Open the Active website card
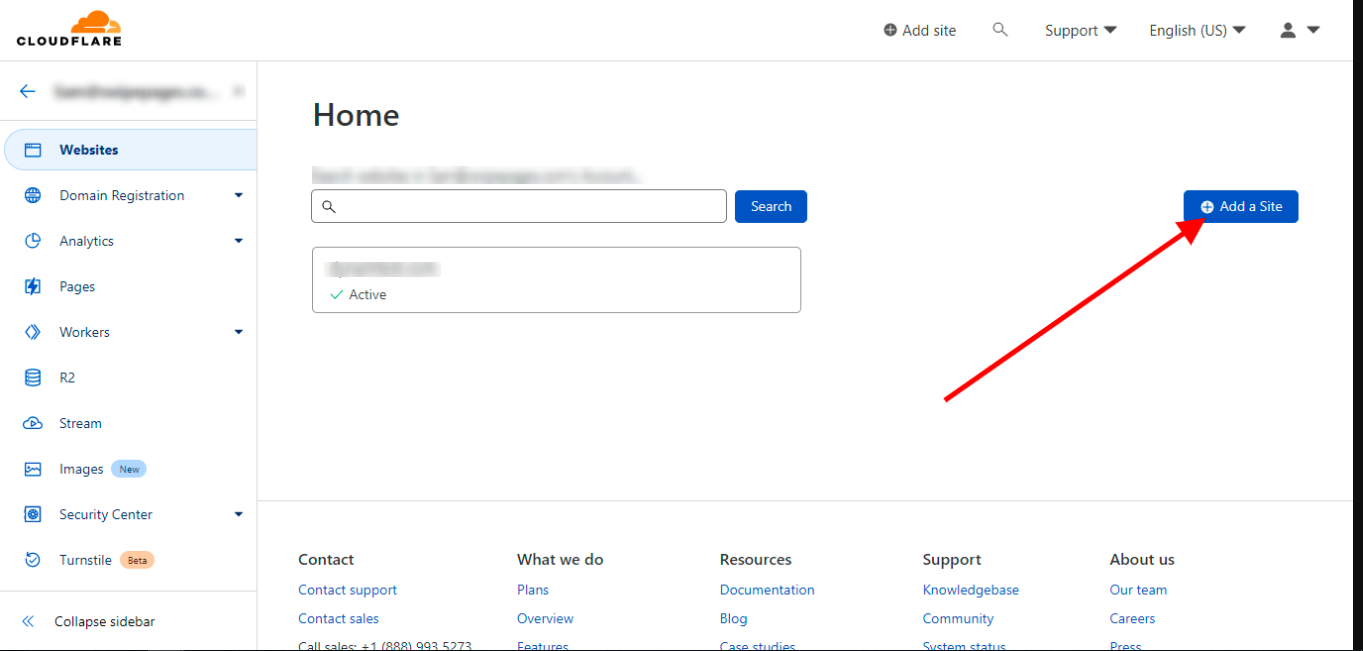 (x=556, y=280)
